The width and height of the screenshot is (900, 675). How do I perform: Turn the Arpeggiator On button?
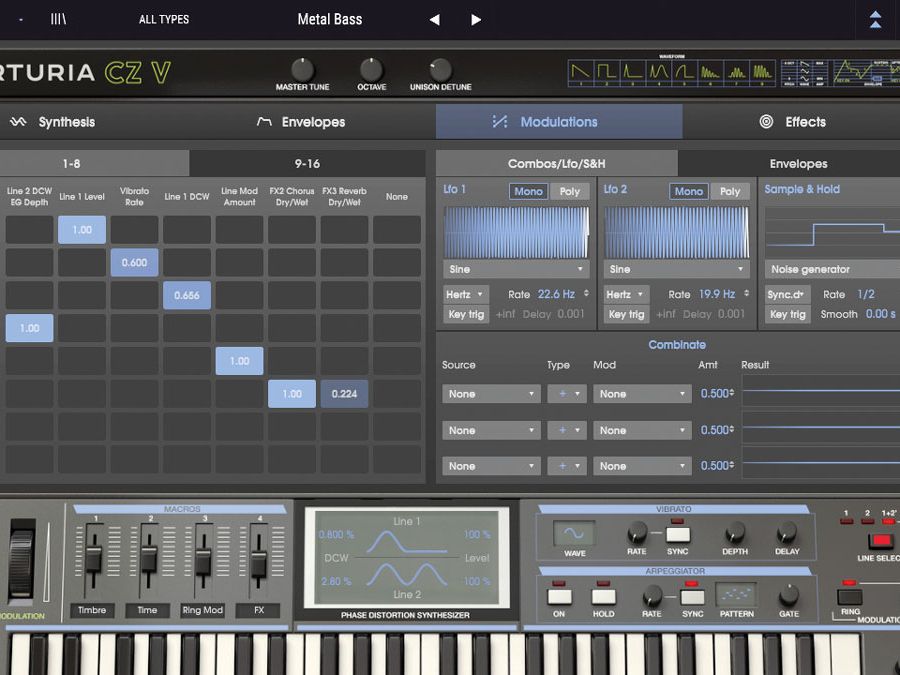[x=559, y=596]
